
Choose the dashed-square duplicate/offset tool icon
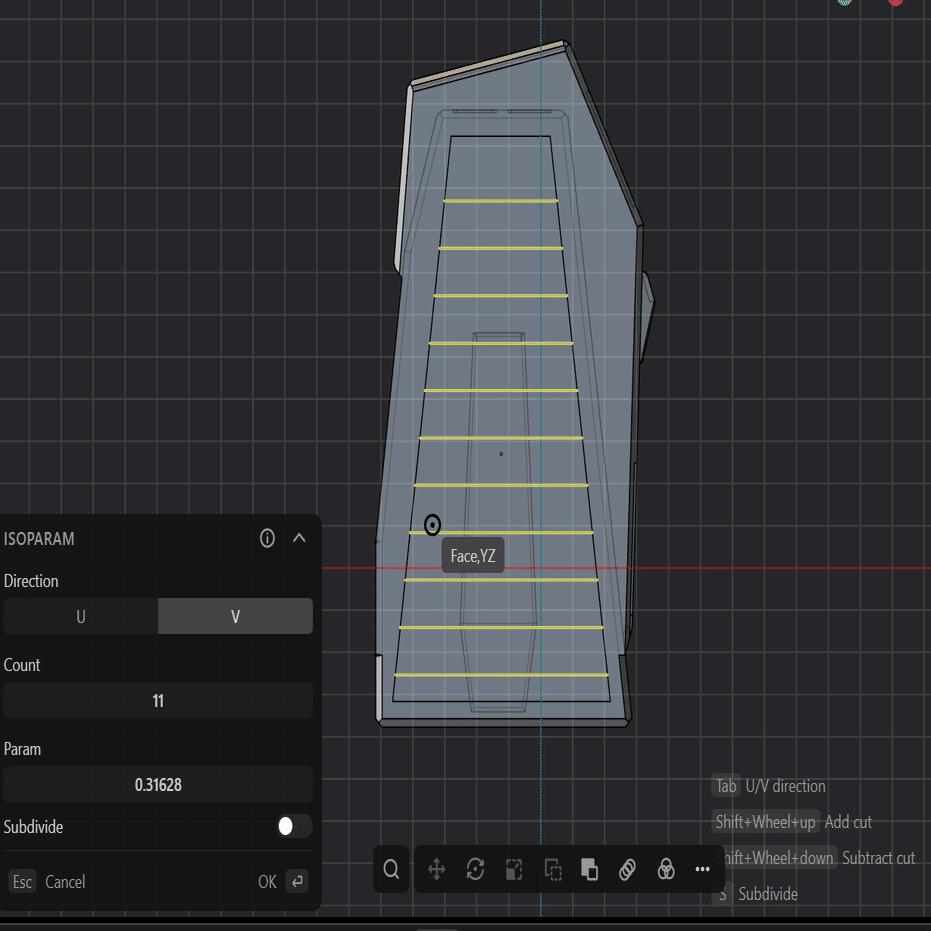pyautogui.click(x=553, y=870)
